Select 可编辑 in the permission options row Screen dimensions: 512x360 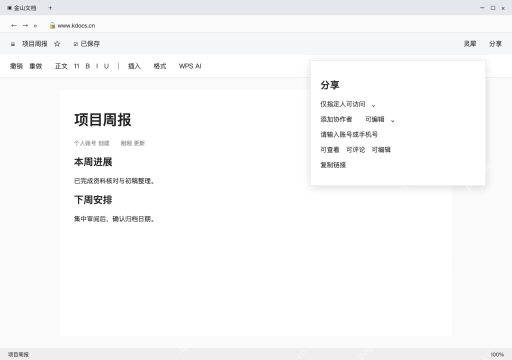point(381,150)
